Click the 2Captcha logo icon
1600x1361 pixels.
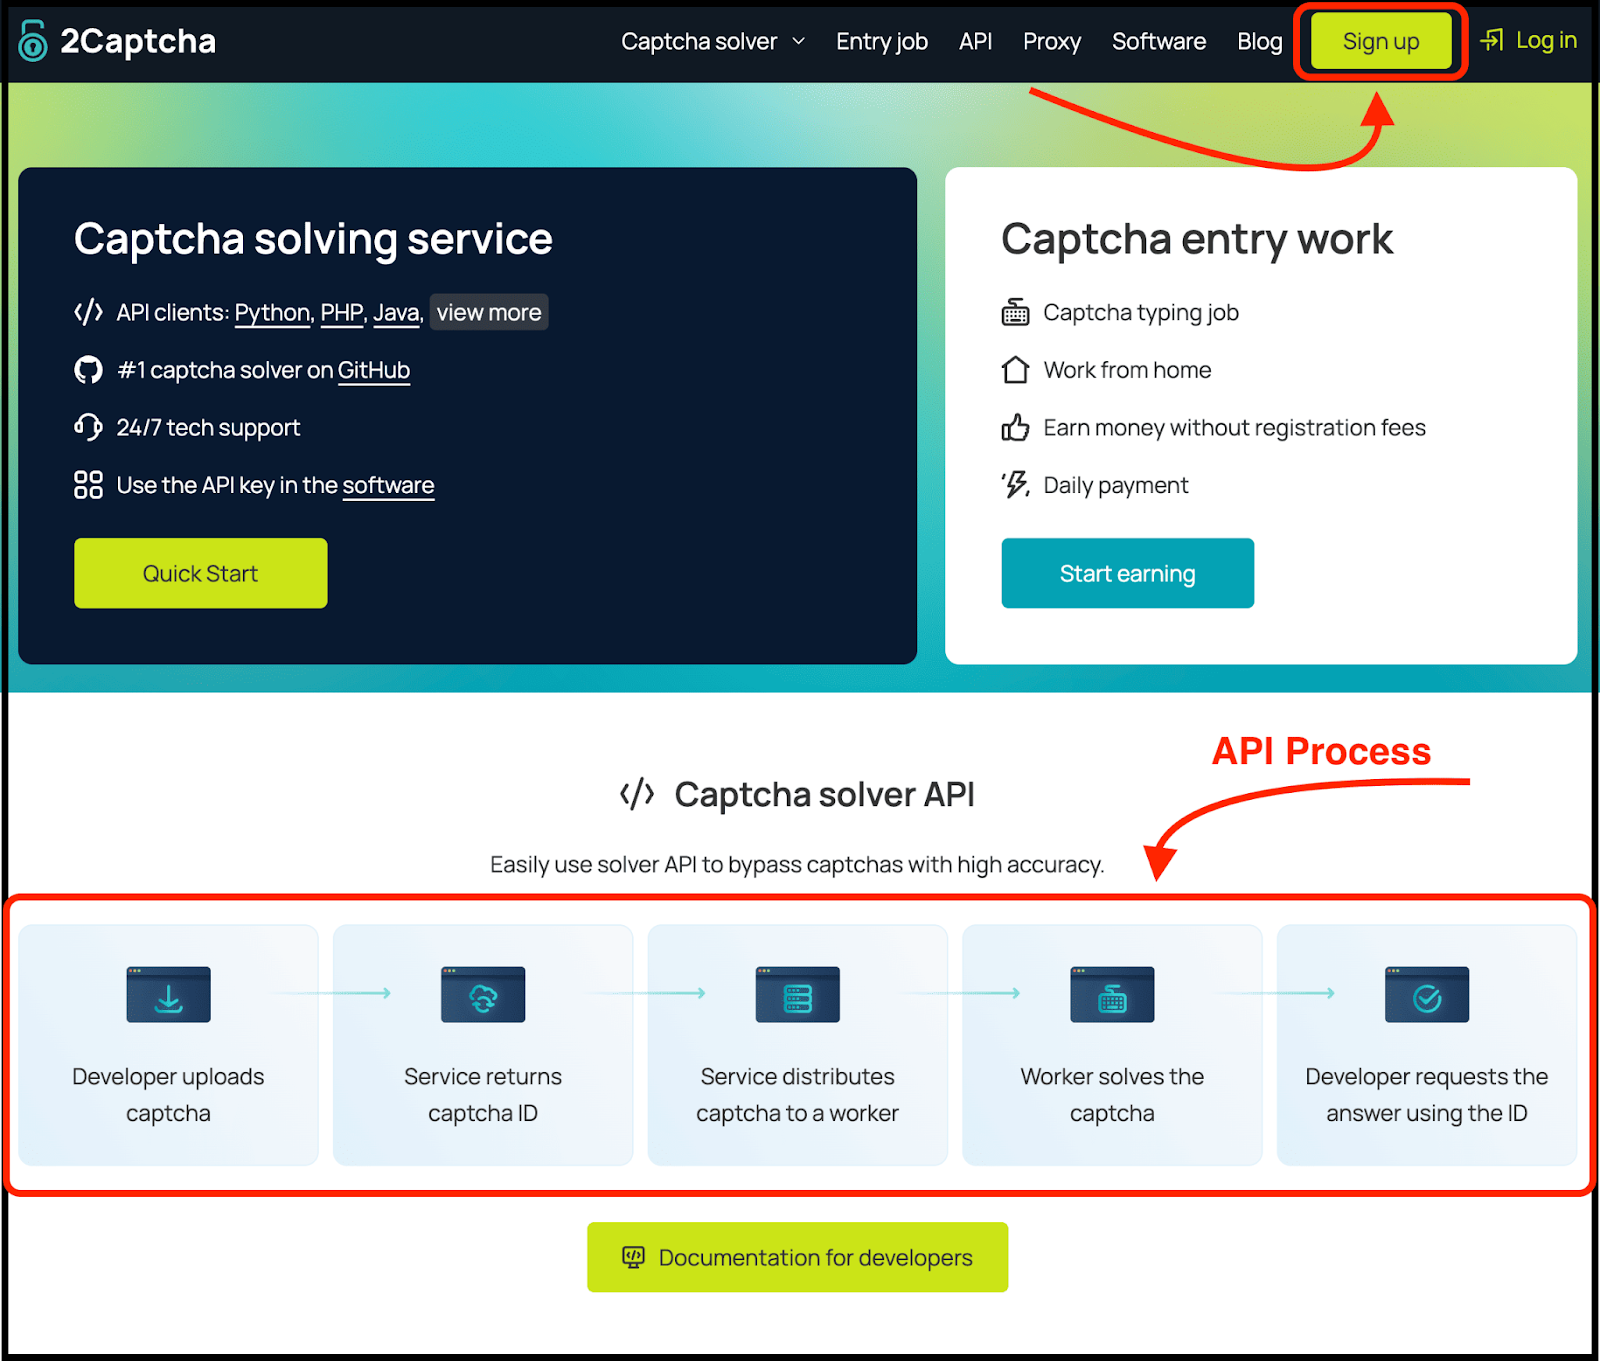(x=31, y=41)
